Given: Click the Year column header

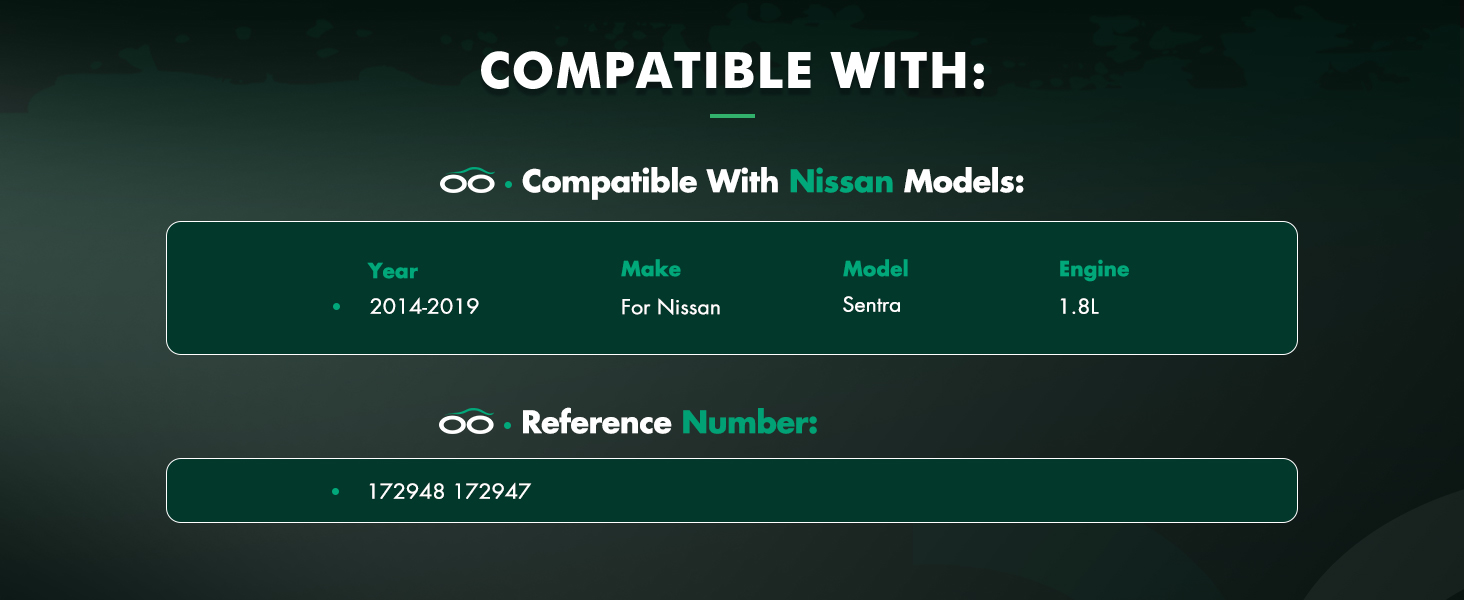Looking at the screenshot, I should (x=392, y=271).
